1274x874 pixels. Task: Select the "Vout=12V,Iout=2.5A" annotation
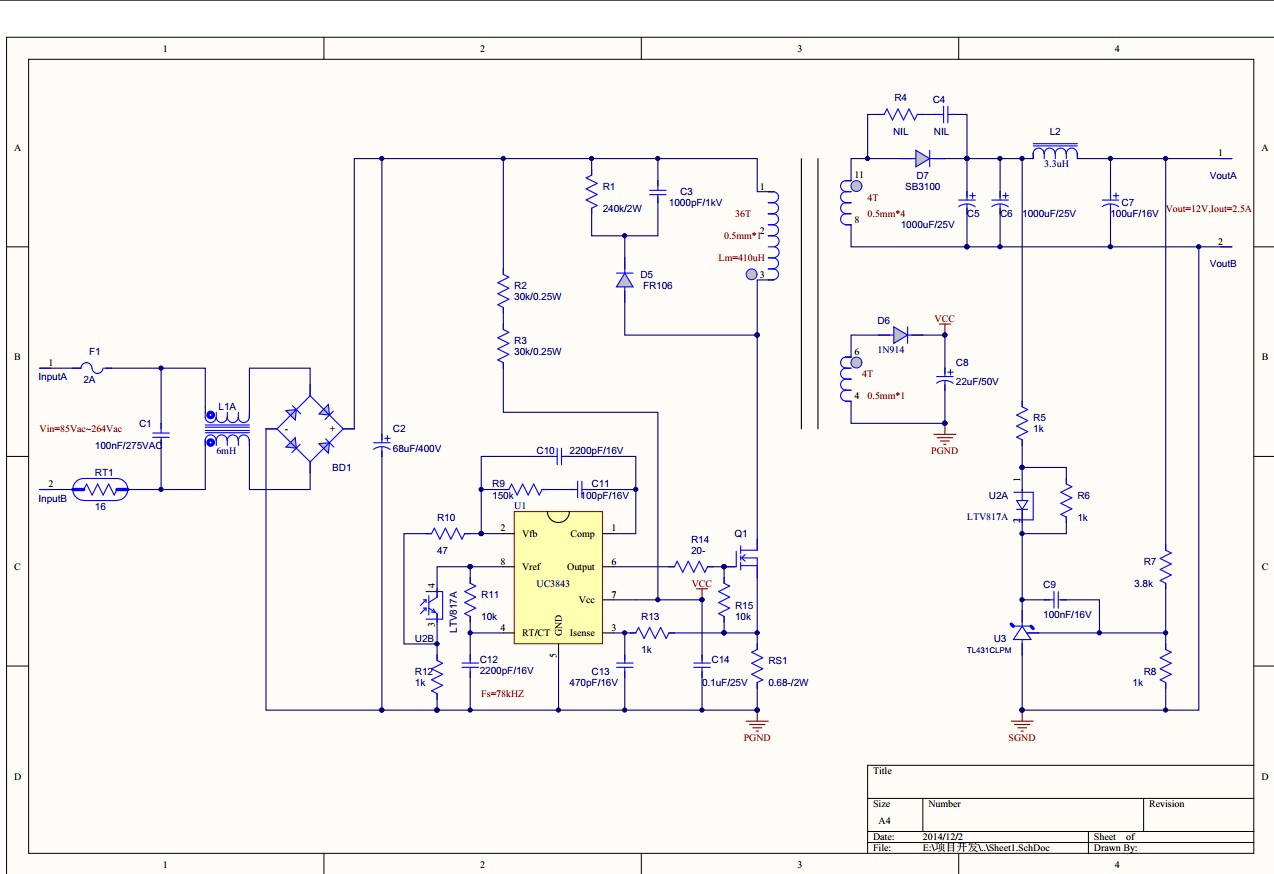pos(1209,210)
